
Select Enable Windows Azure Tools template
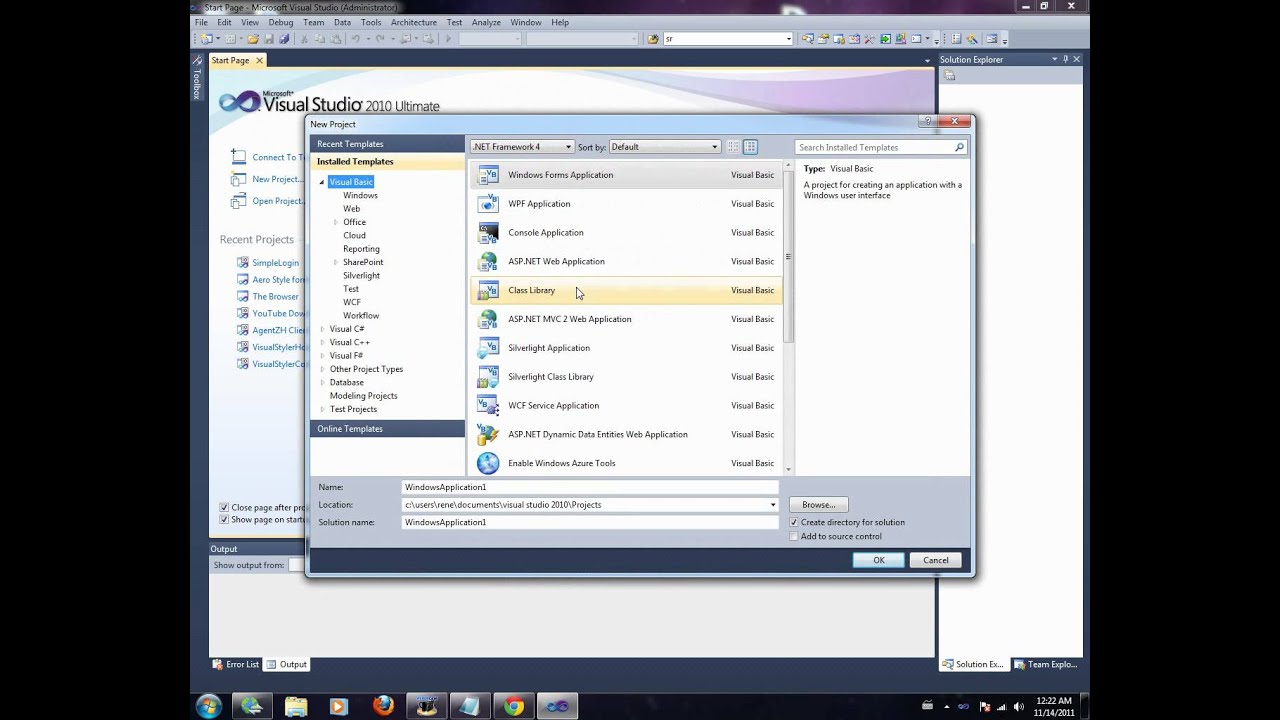pyautogui.click(x=626, y=464)
